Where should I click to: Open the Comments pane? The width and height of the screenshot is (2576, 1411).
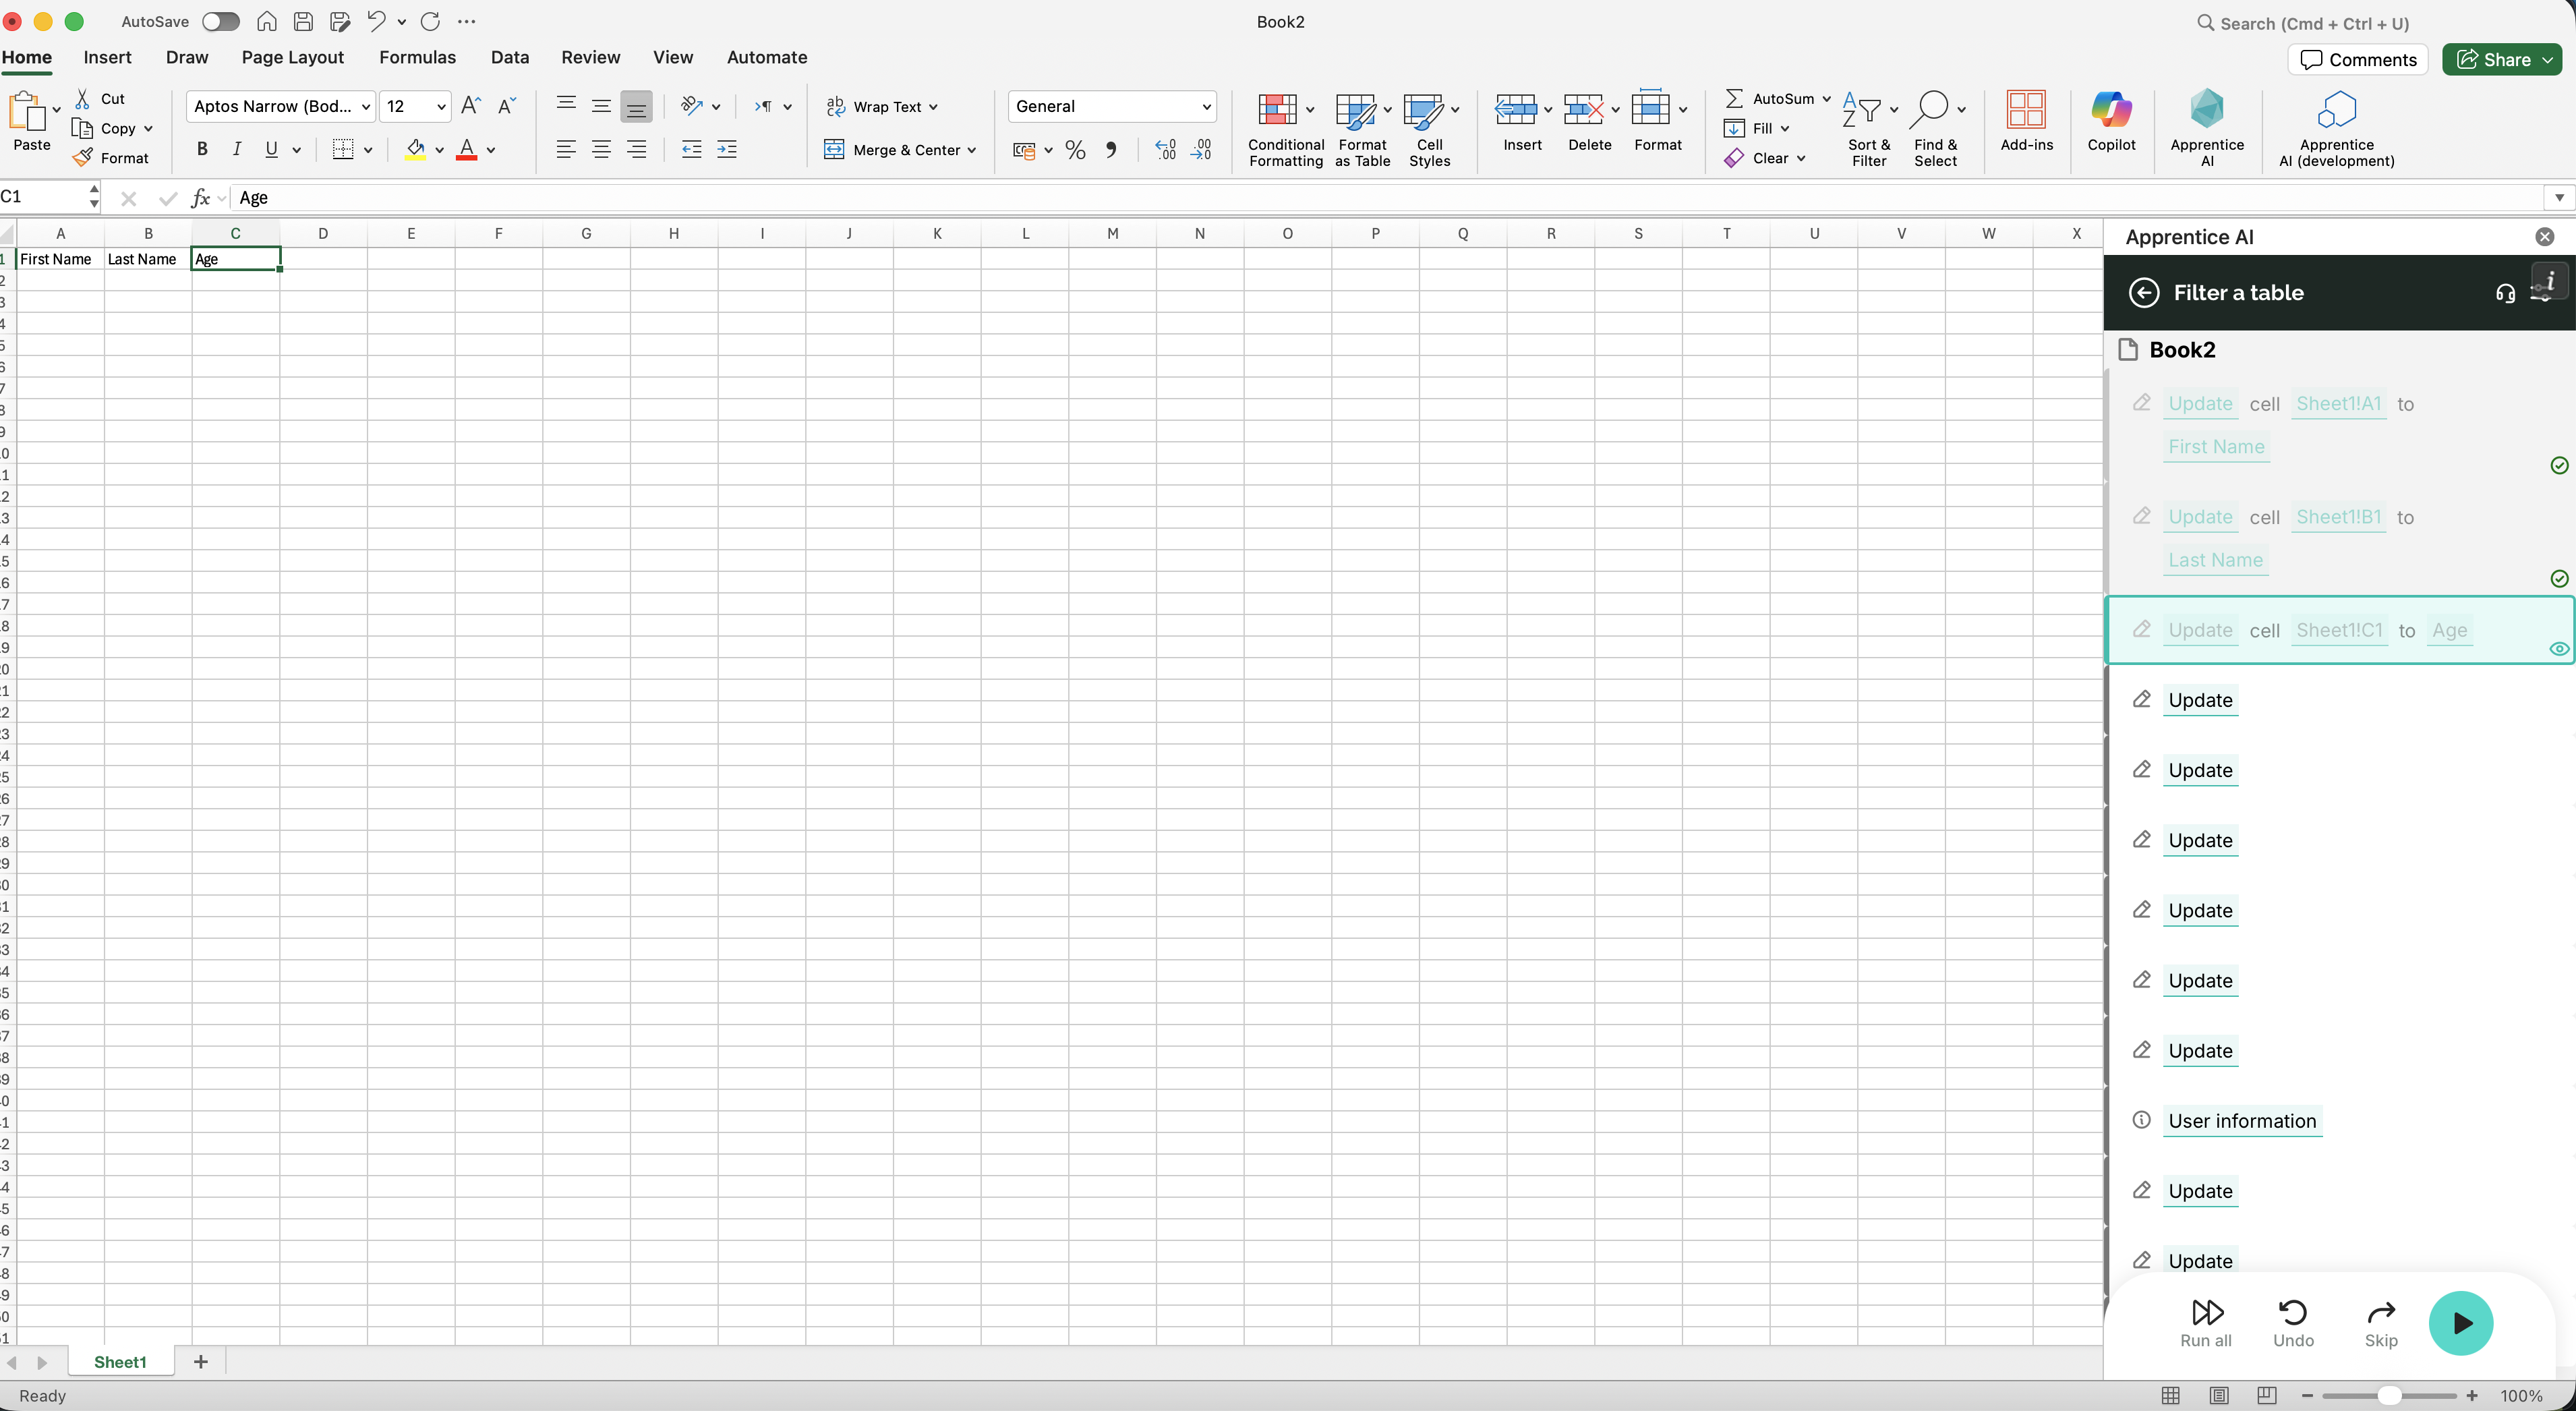2358,59
